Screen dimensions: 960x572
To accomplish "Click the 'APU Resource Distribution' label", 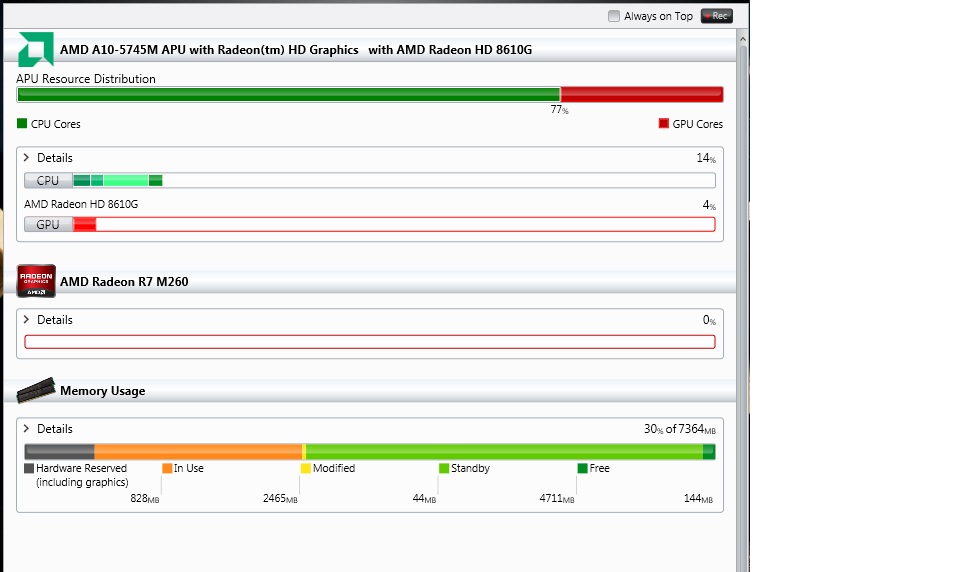I will click(86, 78).
